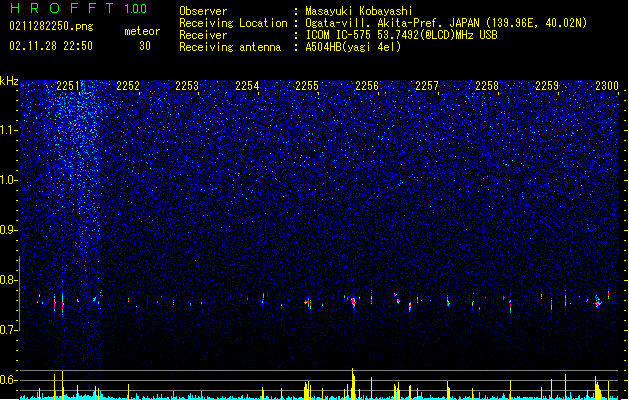Click the Receiving antenna label
The image size is (629, 400).
click(x=230, y=47)
